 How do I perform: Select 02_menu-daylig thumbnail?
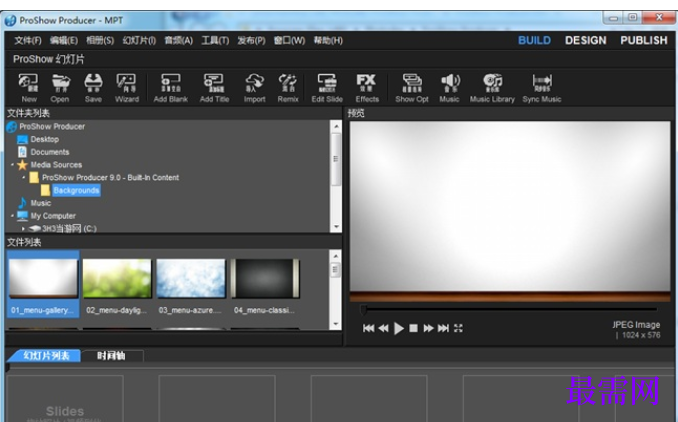117,285
